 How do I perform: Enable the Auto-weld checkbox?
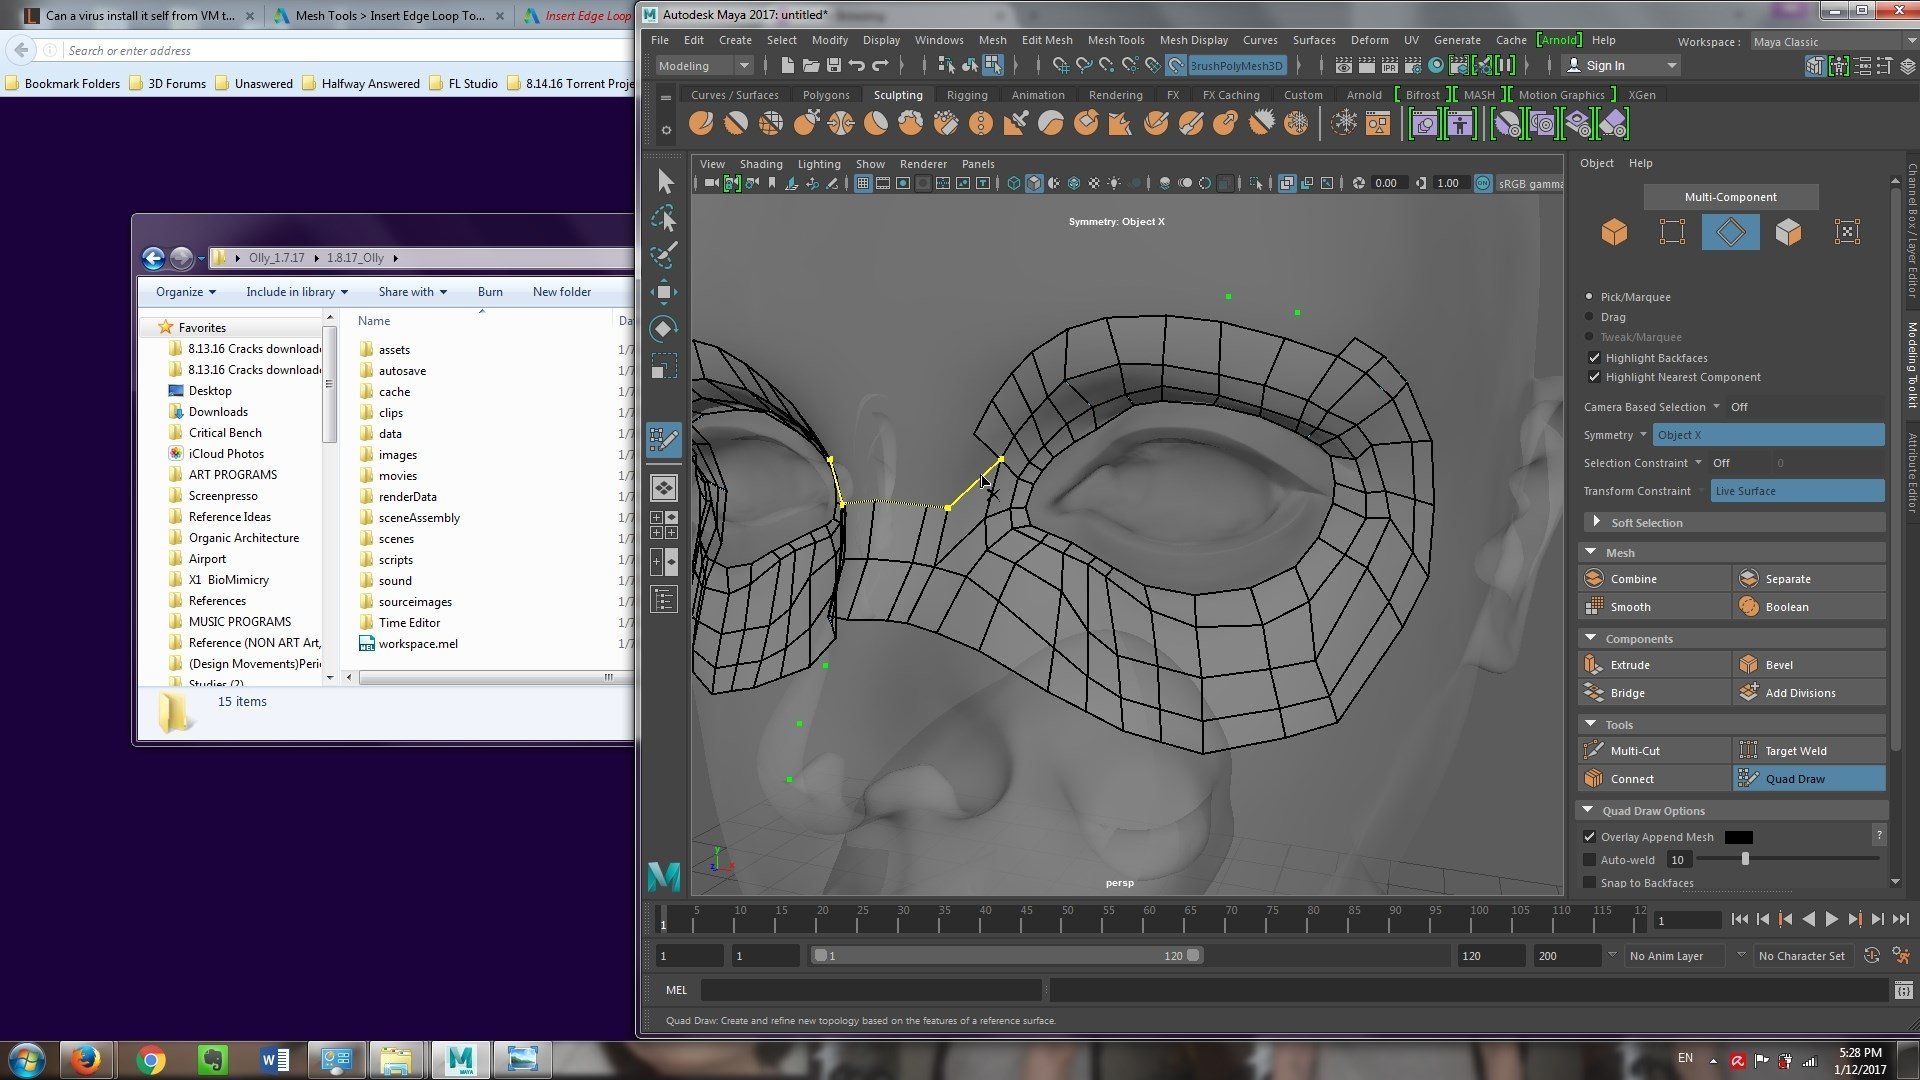click(x=1590, y=860)
